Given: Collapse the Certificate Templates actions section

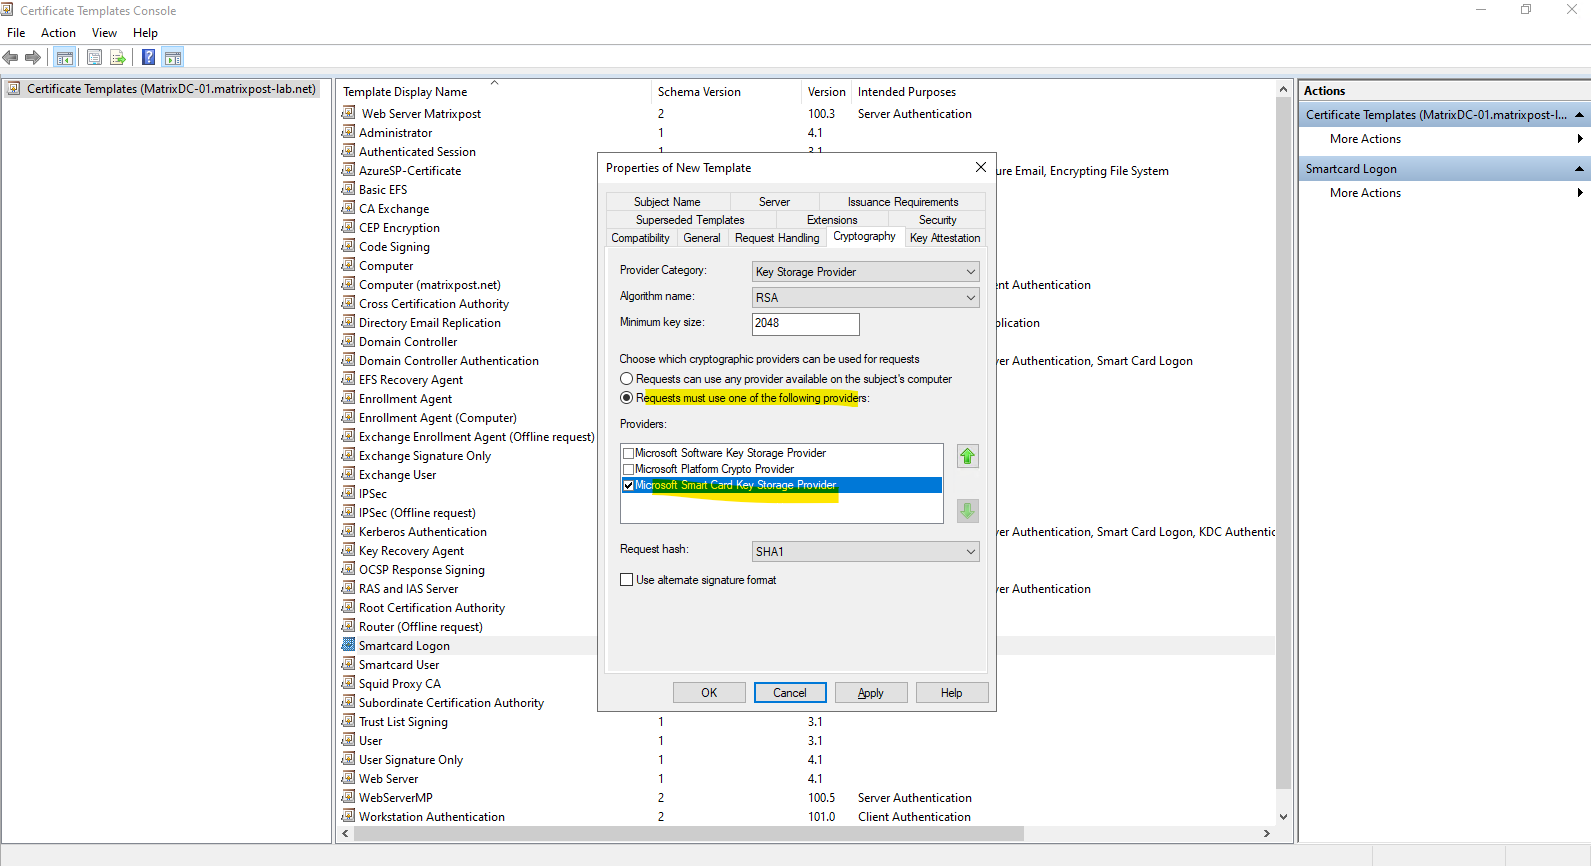Looking at the screenshot, I should [1580, 115].
